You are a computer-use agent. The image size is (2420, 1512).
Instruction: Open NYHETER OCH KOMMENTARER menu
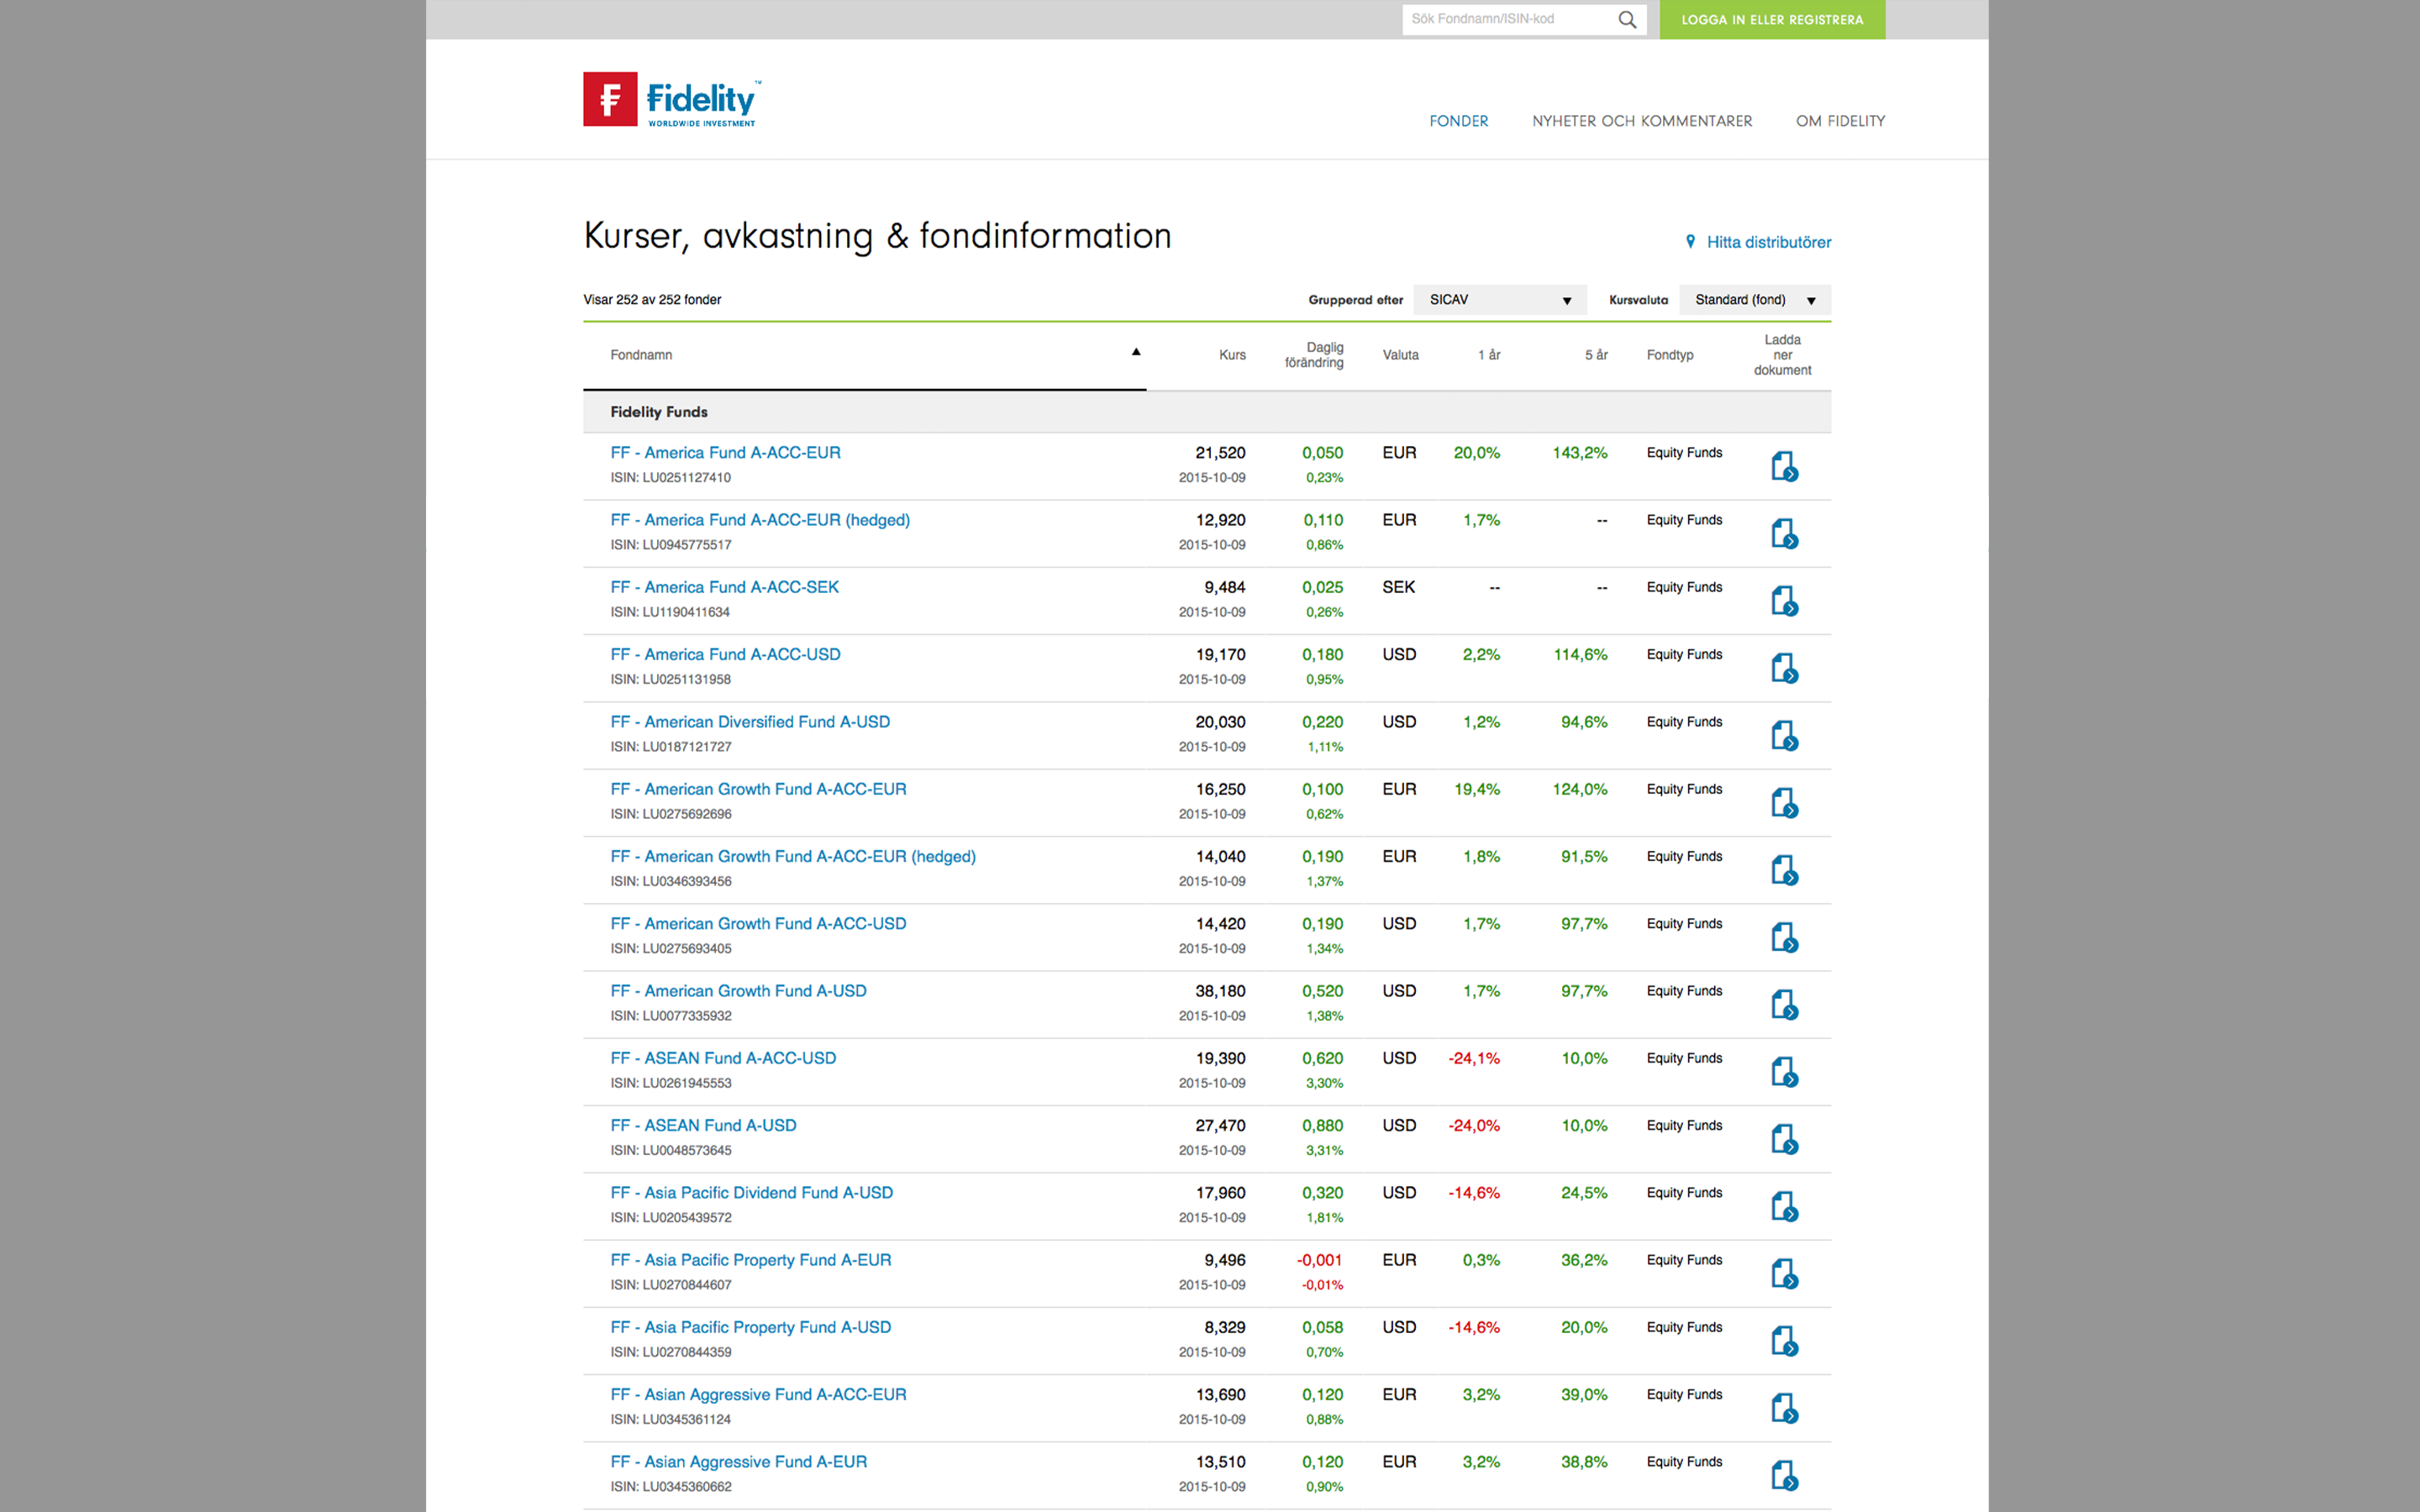click(x=1642, y=121)
